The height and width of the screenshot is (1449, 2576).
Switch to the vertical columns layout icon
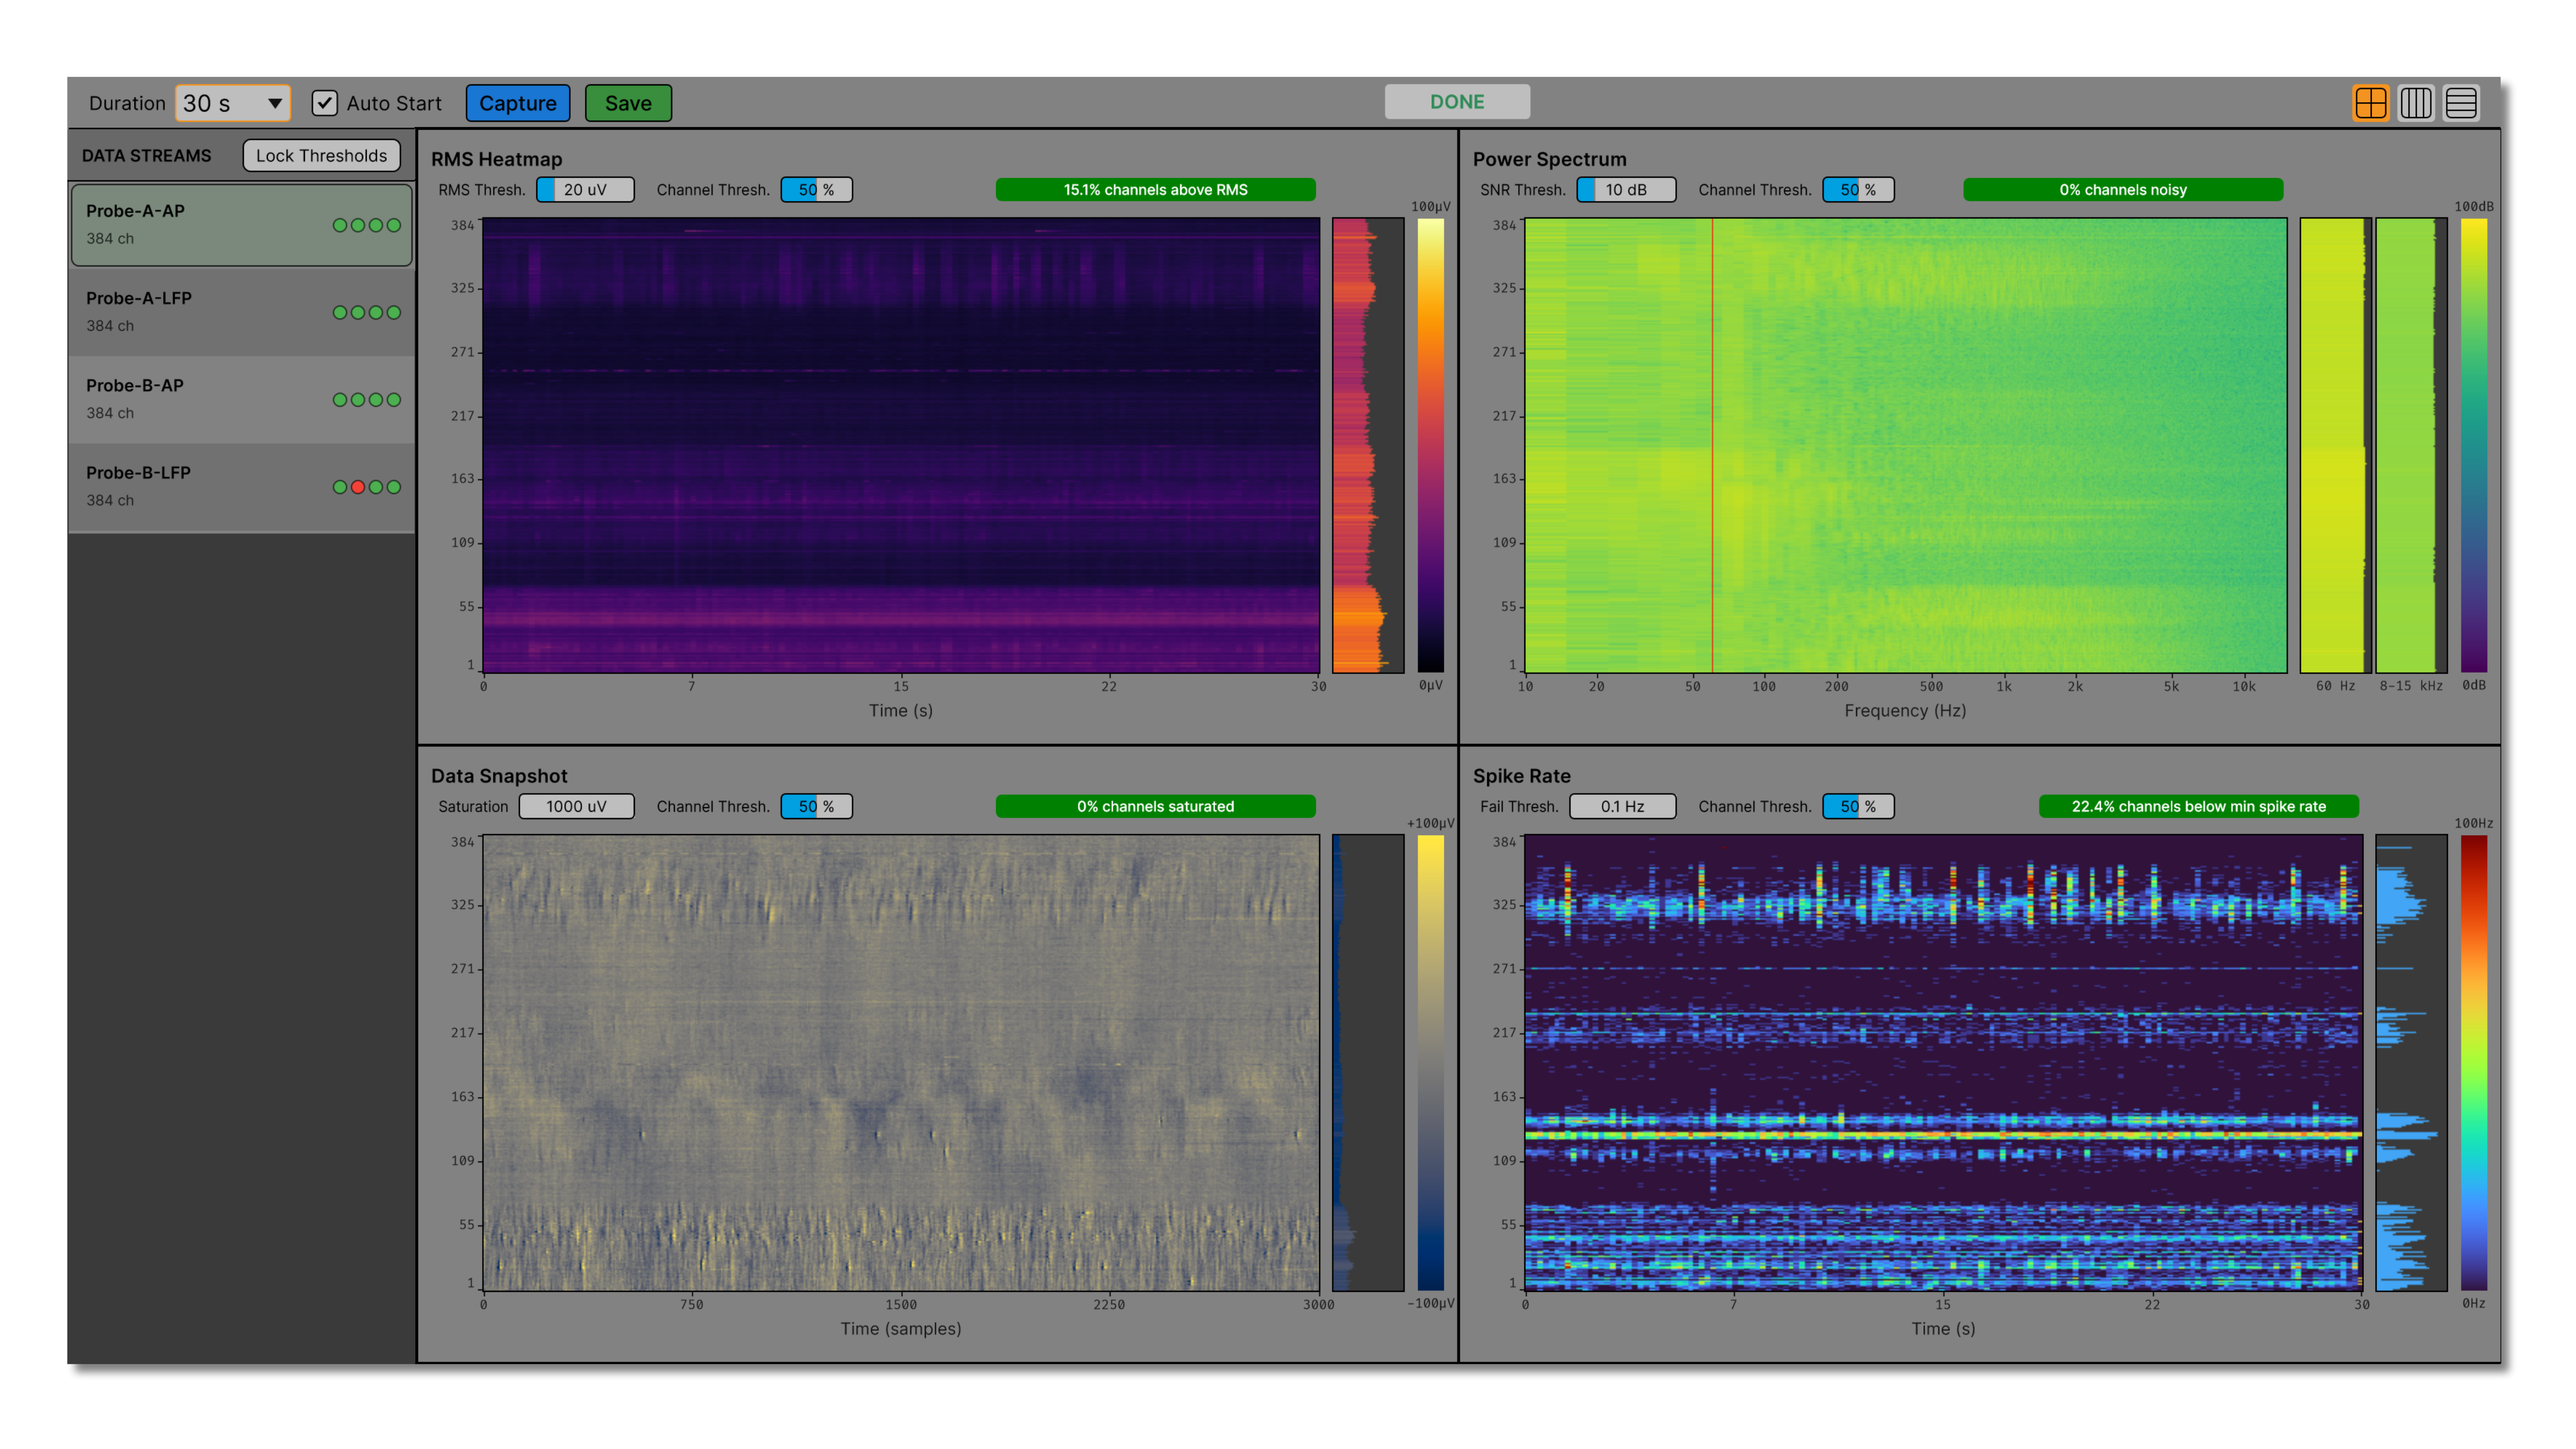click(2415, 103)
